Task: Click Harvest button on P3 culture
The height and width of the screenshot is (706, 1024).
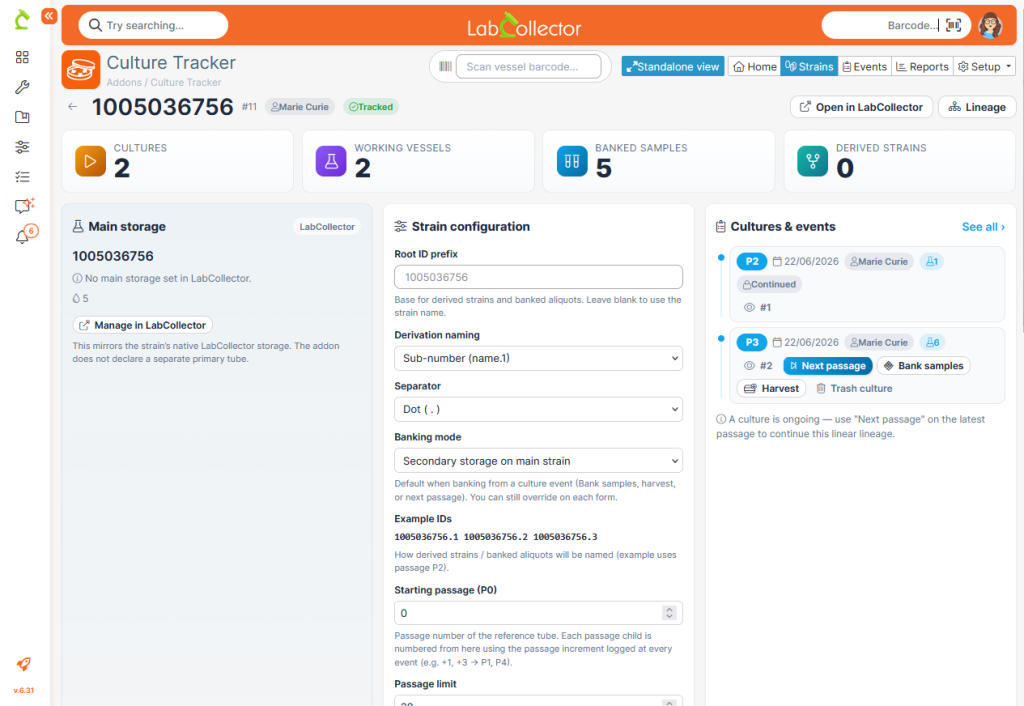Action: 771,389
